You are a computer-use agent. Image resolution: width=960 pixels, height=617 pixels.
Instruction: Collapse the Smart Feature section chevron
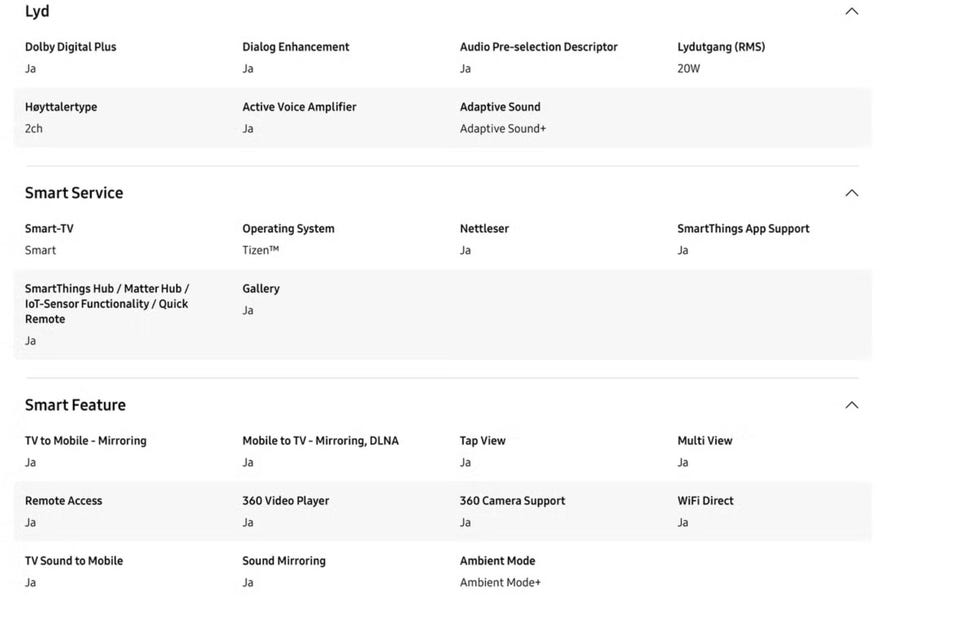[x=851, y=405]
